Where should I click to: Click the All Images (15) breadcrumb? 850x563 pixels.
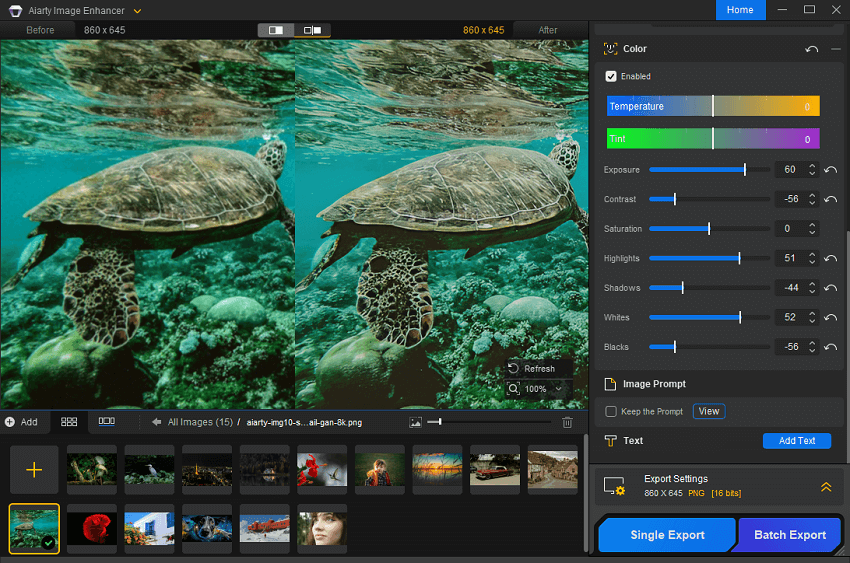pyautogui.click(x=200, y=422)
